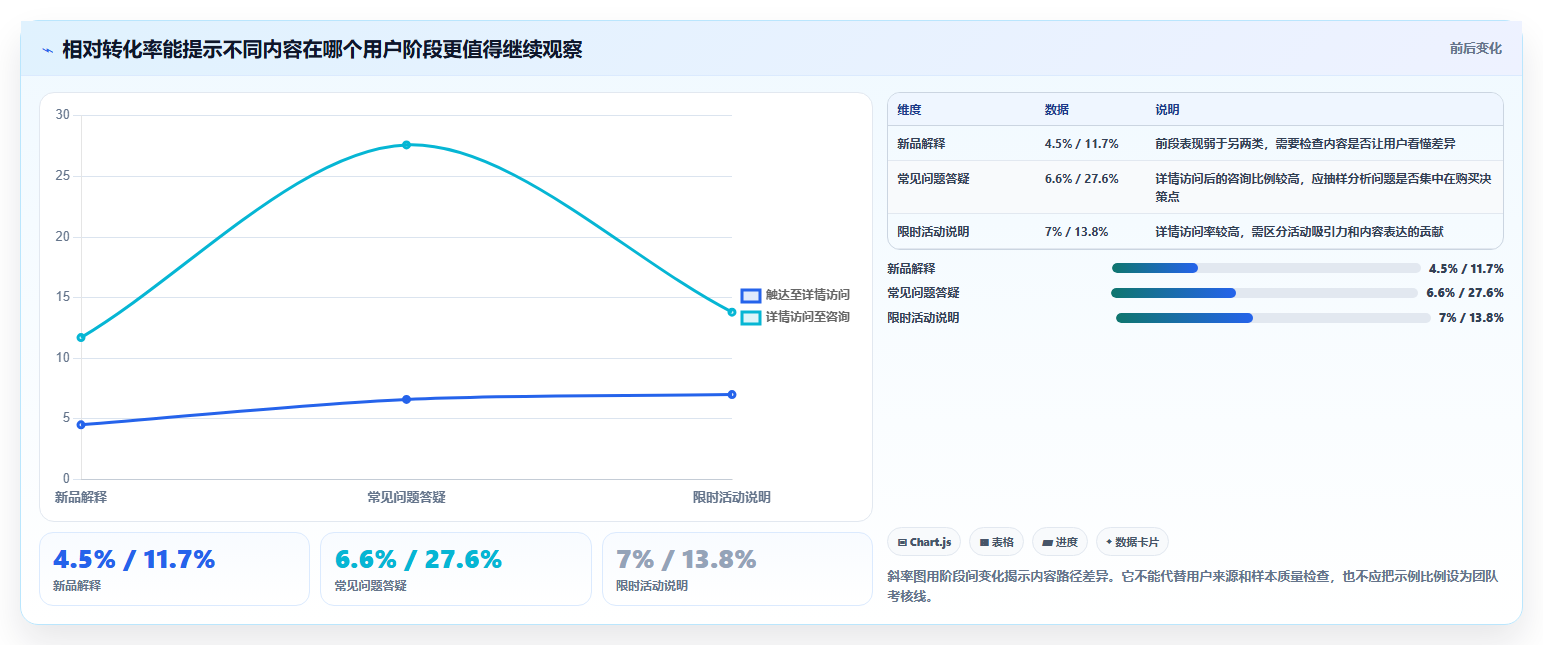This screenshot has height=645, width=1543.
Task: Click the note starting 详情访问率较高
Action: pos(1299,232)
